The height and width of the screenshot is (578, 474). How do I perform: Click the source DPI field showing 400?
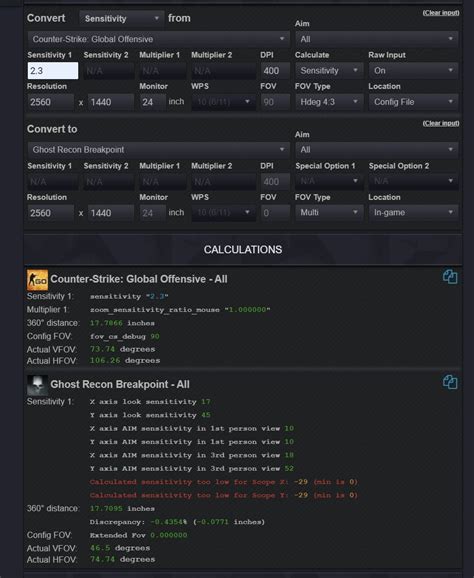pos(275,70)
